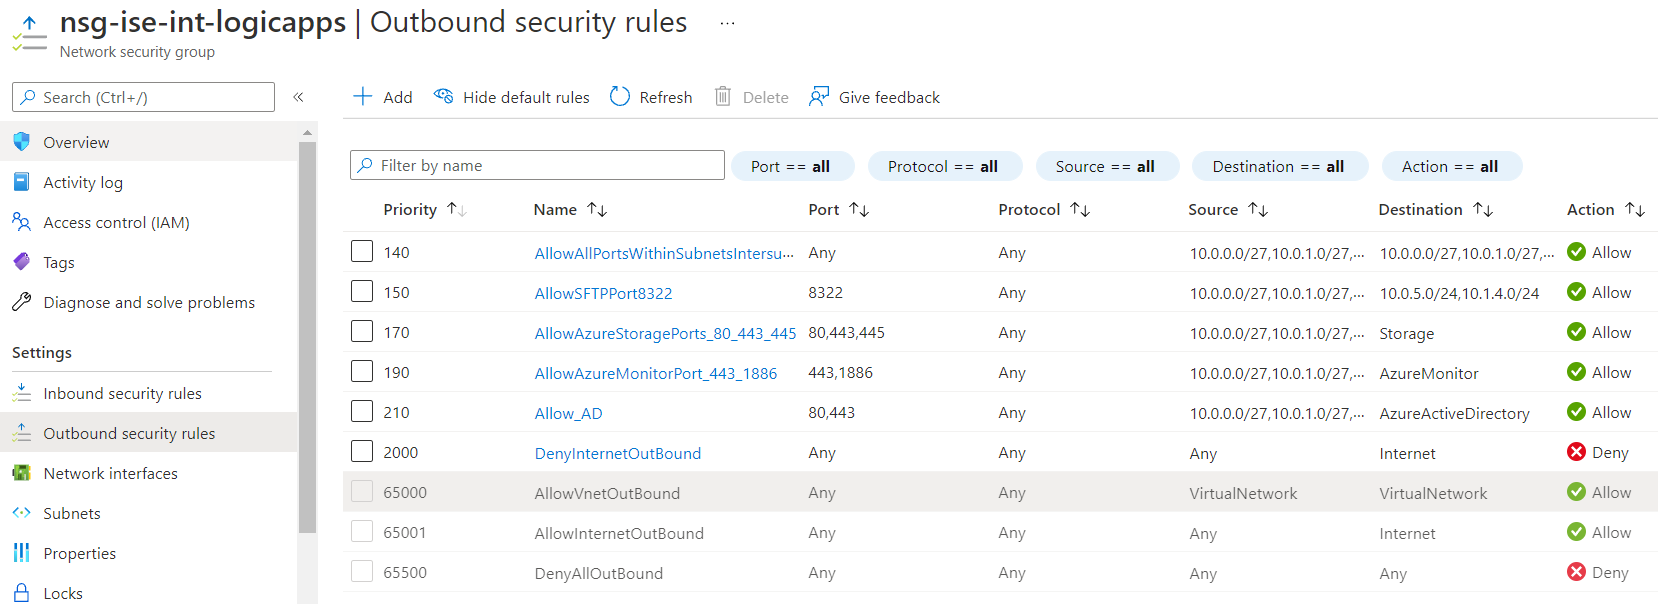Click the magnifier icon in Filter by name
The width and height of the screenshot is (1658, 604).
tap(366, 165)
